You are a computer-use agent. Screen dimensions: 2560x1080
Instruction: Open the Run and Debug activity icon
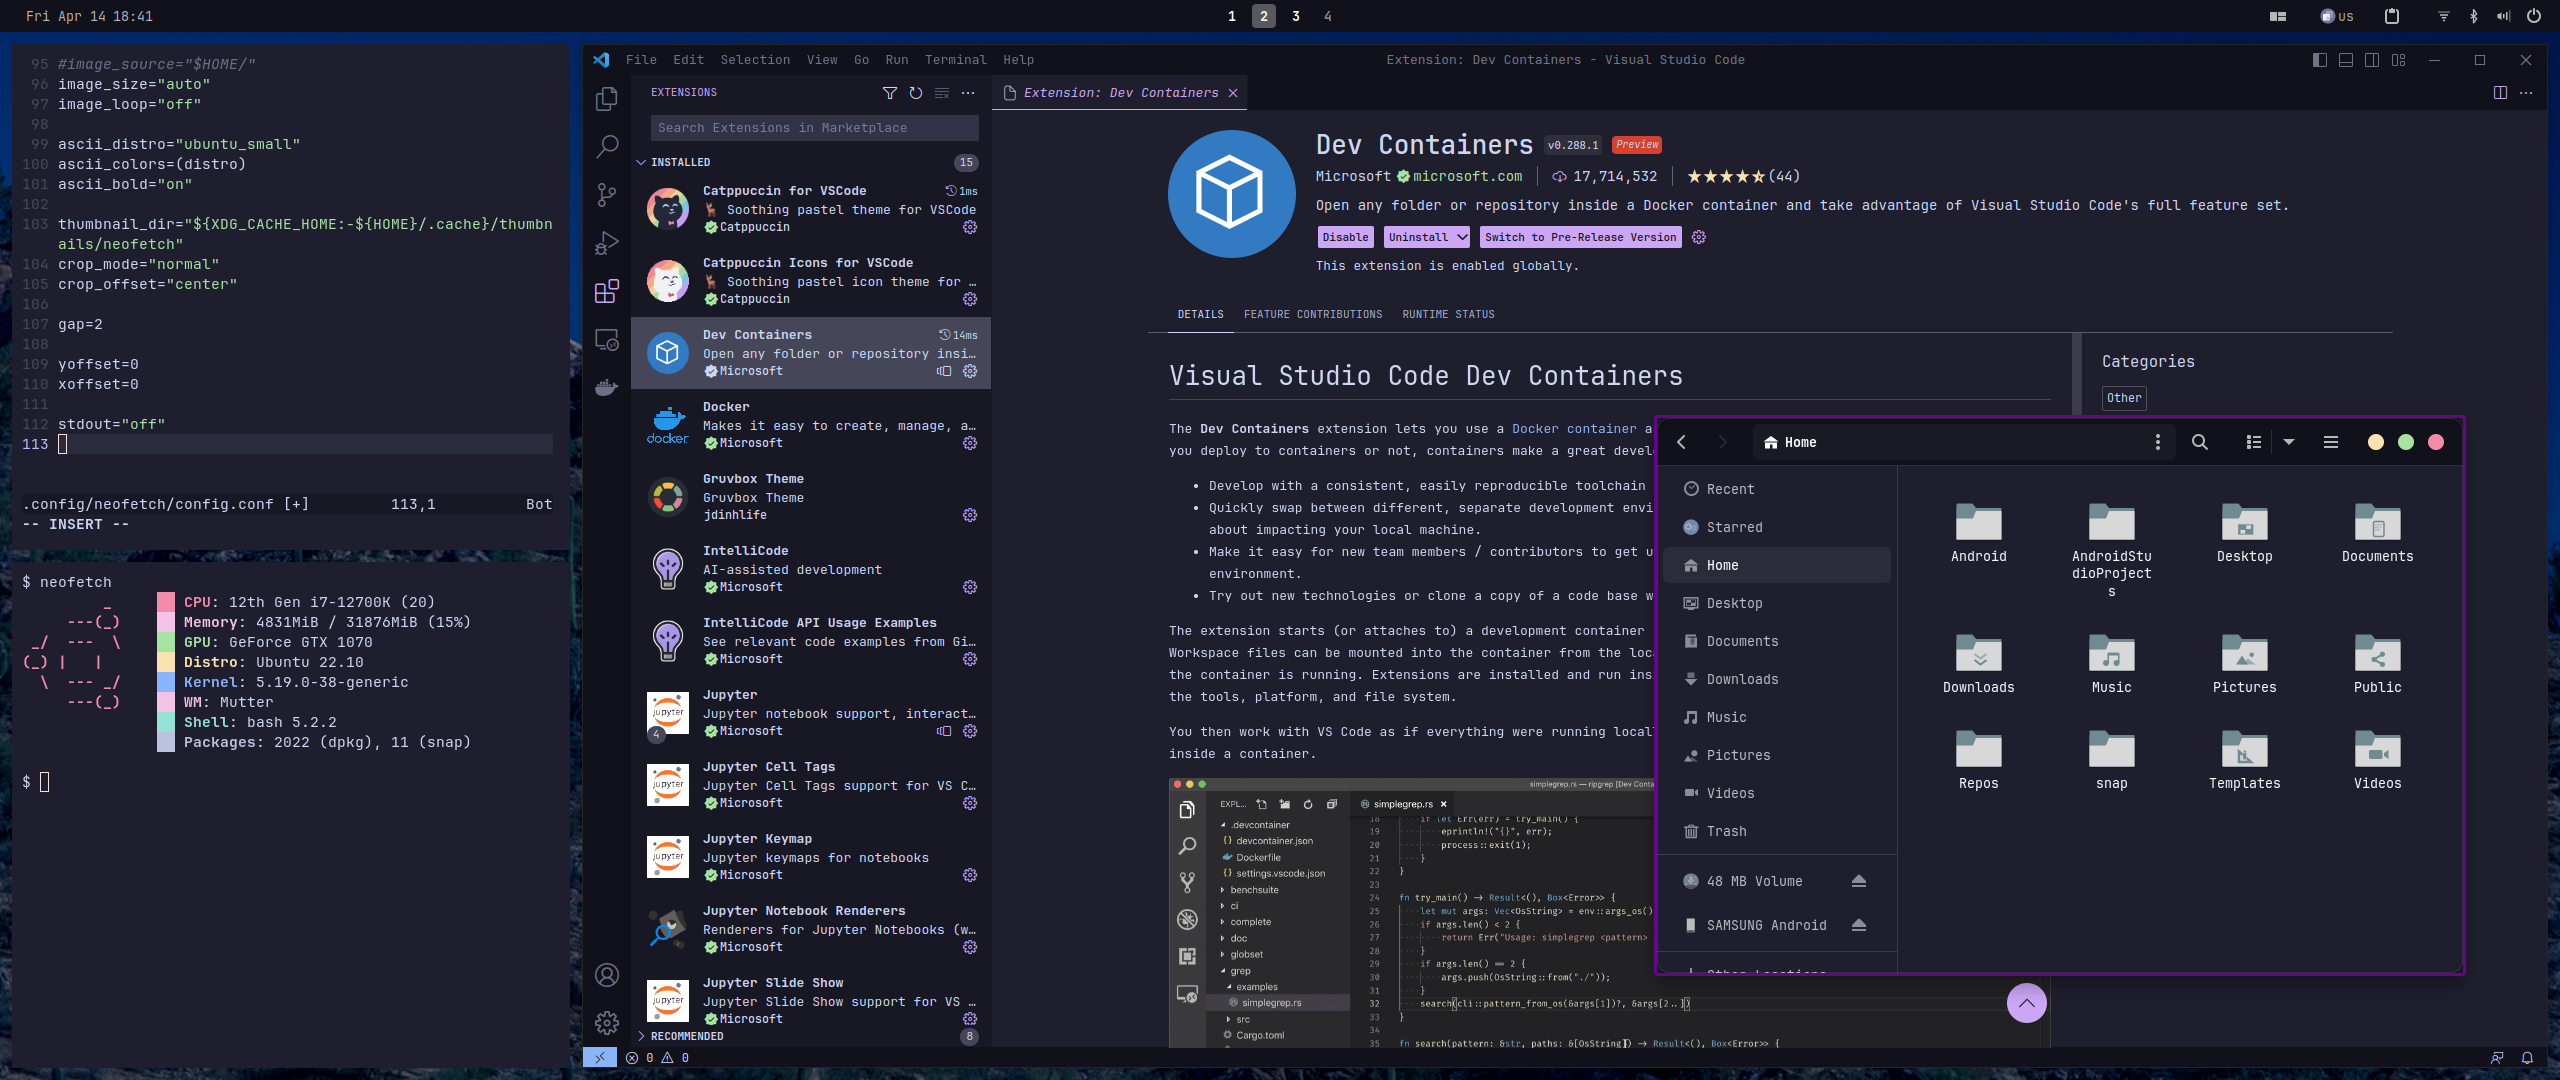coord(606,243)
